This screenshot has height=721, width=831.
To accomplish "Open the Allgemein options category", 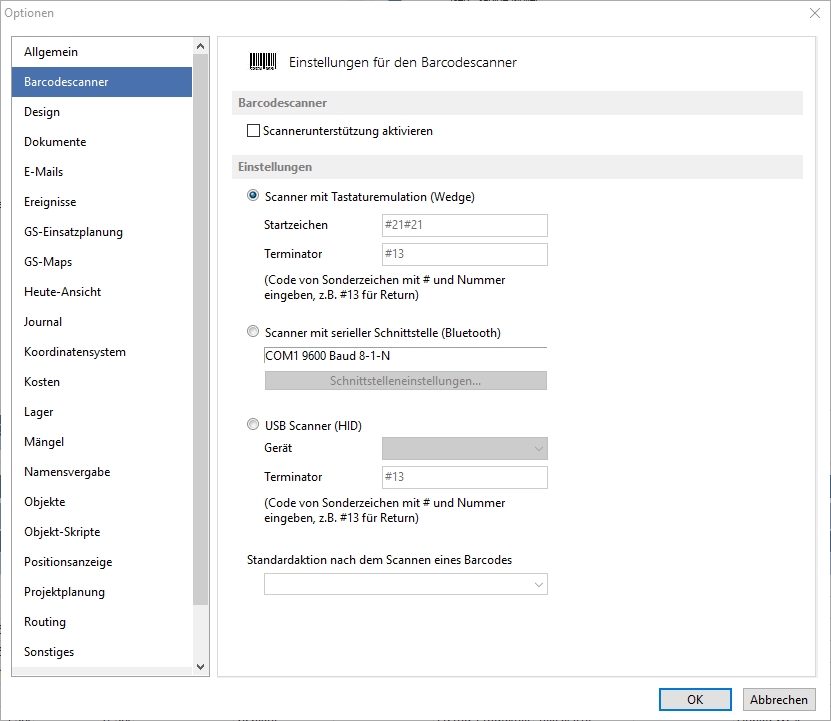I will coord(102,52).
